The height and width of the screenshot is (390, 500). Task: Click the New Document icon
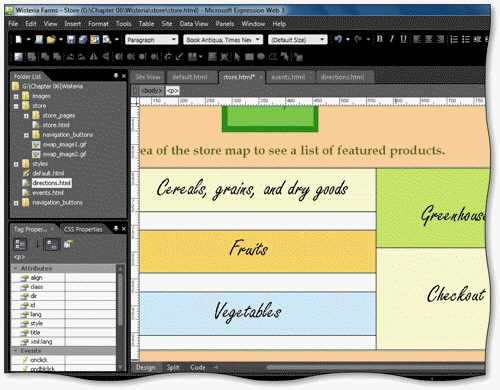click(x=18, y=40)
